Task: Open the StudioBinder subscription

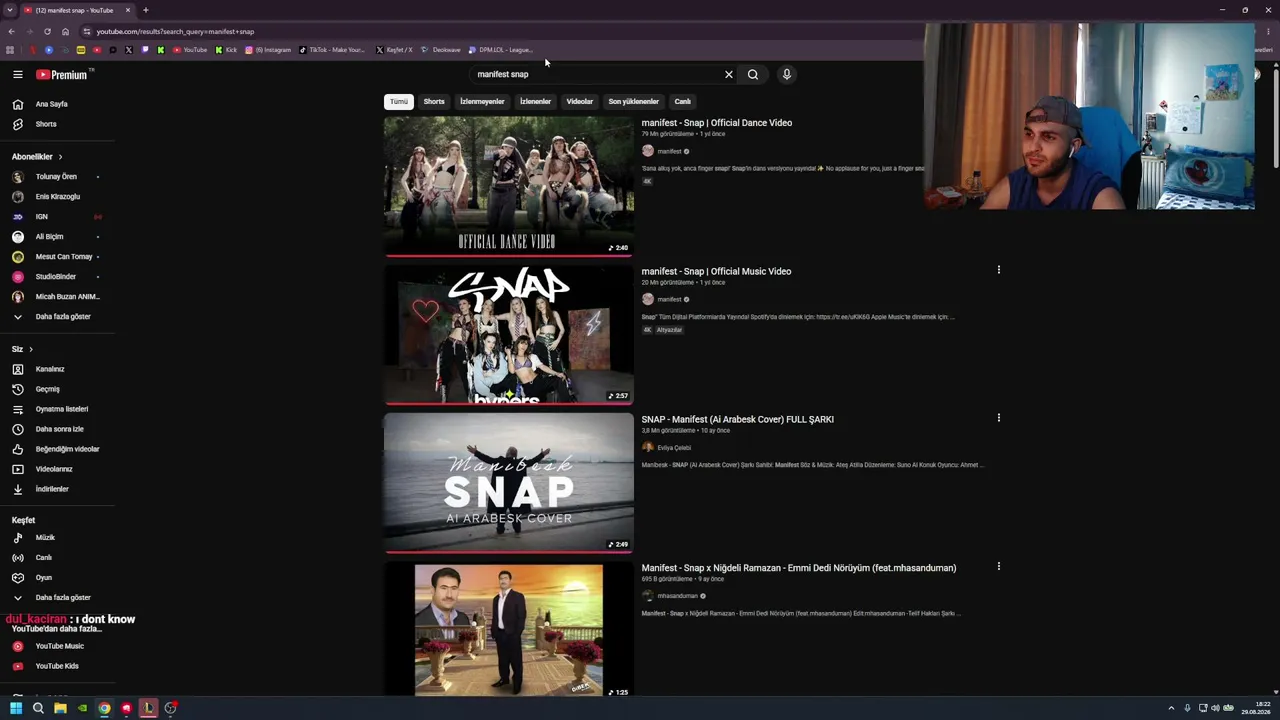Action: (57, 277)
